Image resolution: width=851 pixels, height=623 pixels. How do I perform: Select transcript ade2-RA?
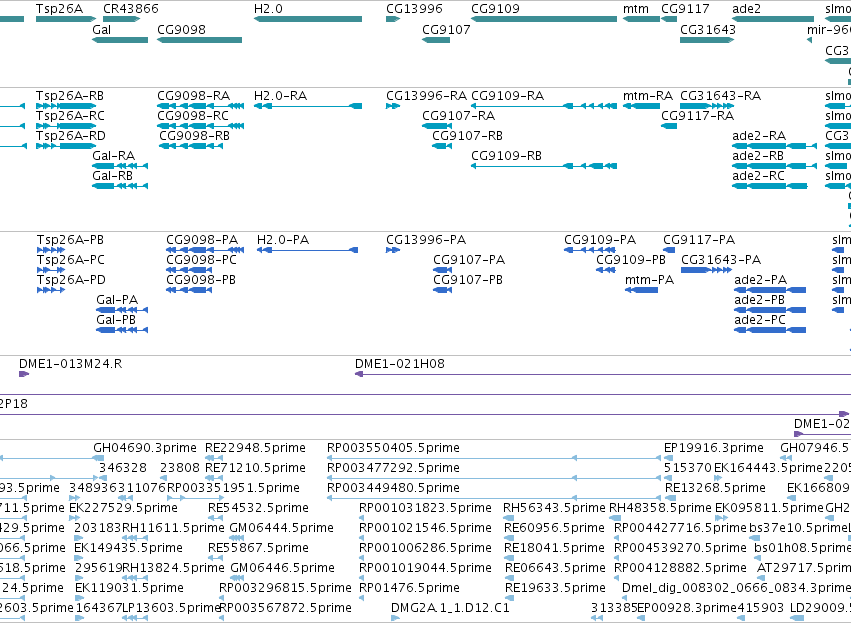click(759, 136)
